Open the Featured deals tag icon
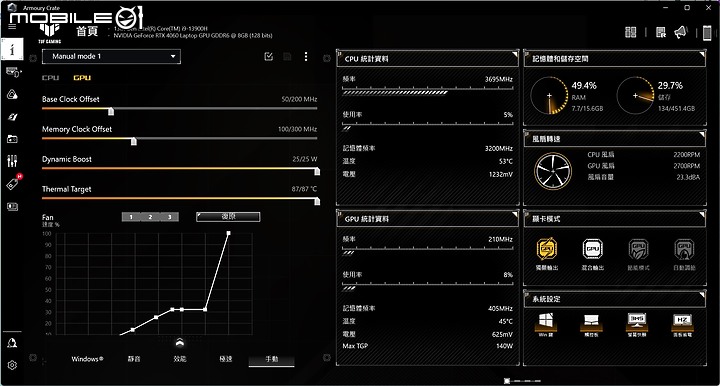 13,183
